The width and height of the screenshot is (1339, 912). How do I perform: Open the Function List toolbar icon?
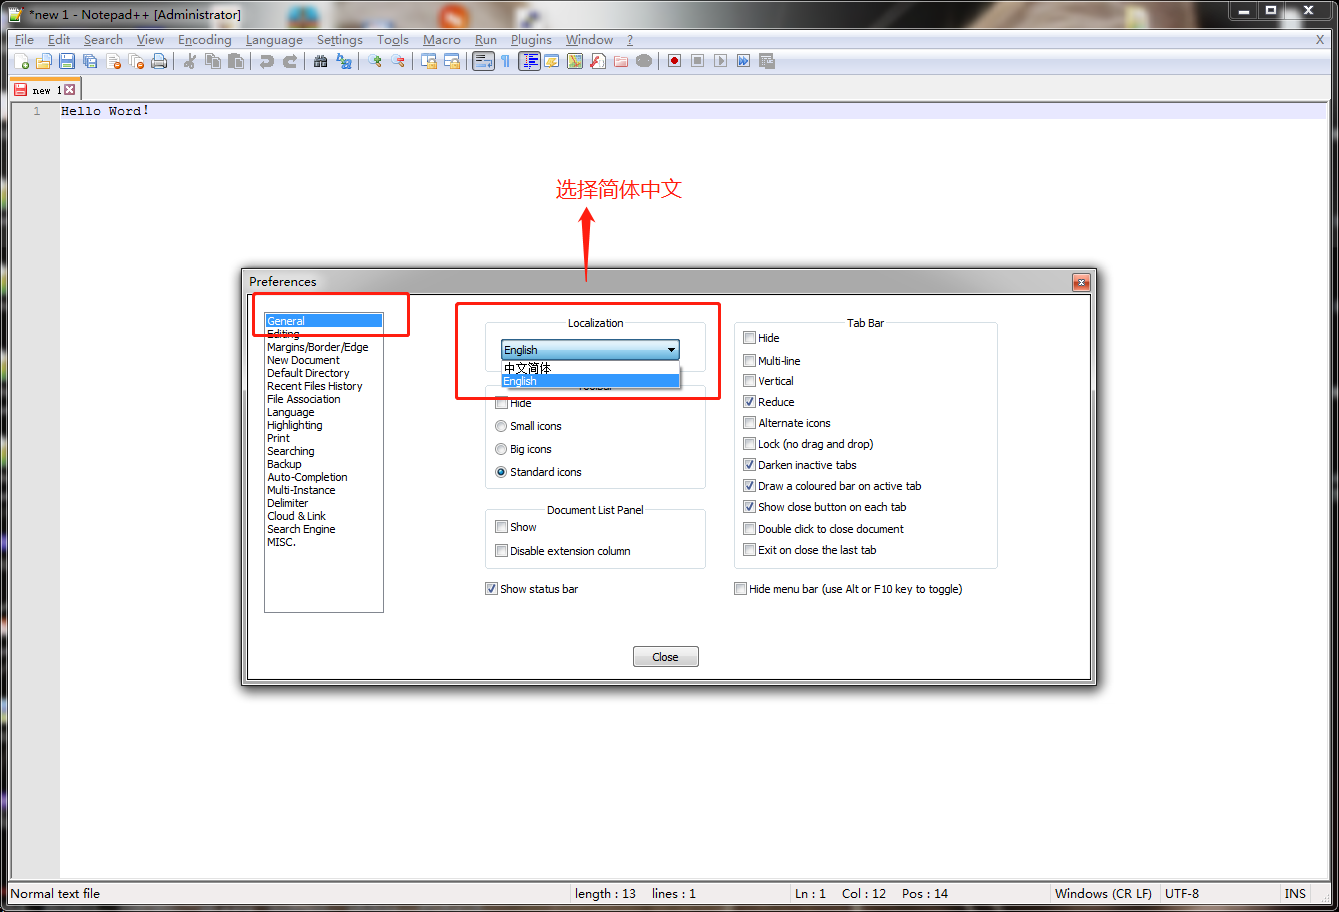pos(598,61)
